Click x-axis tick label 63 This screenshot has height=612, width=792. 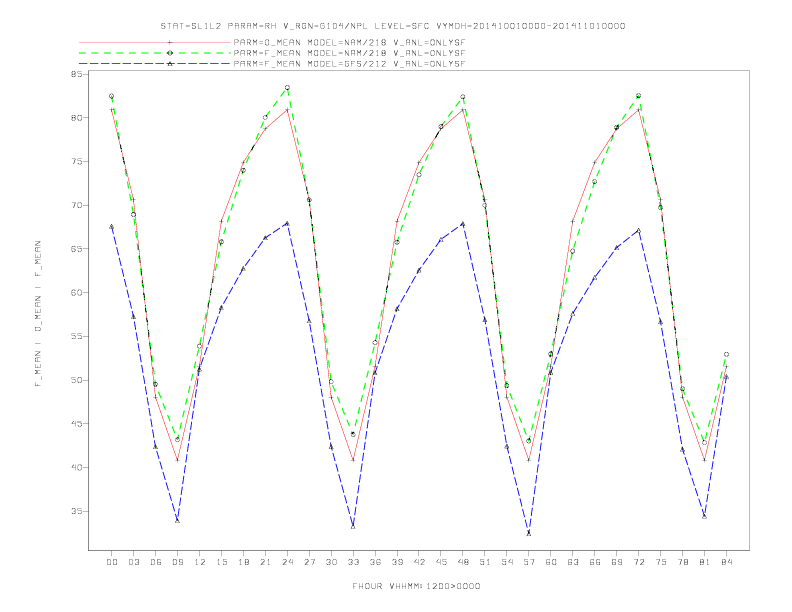[x=573, y=562]
